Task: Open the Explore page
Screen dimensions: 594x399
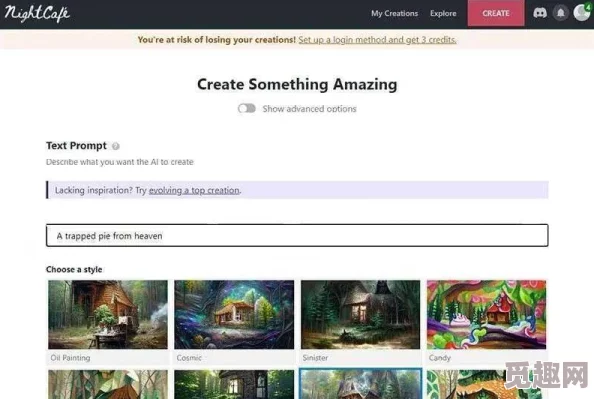Action: point(443,13)
